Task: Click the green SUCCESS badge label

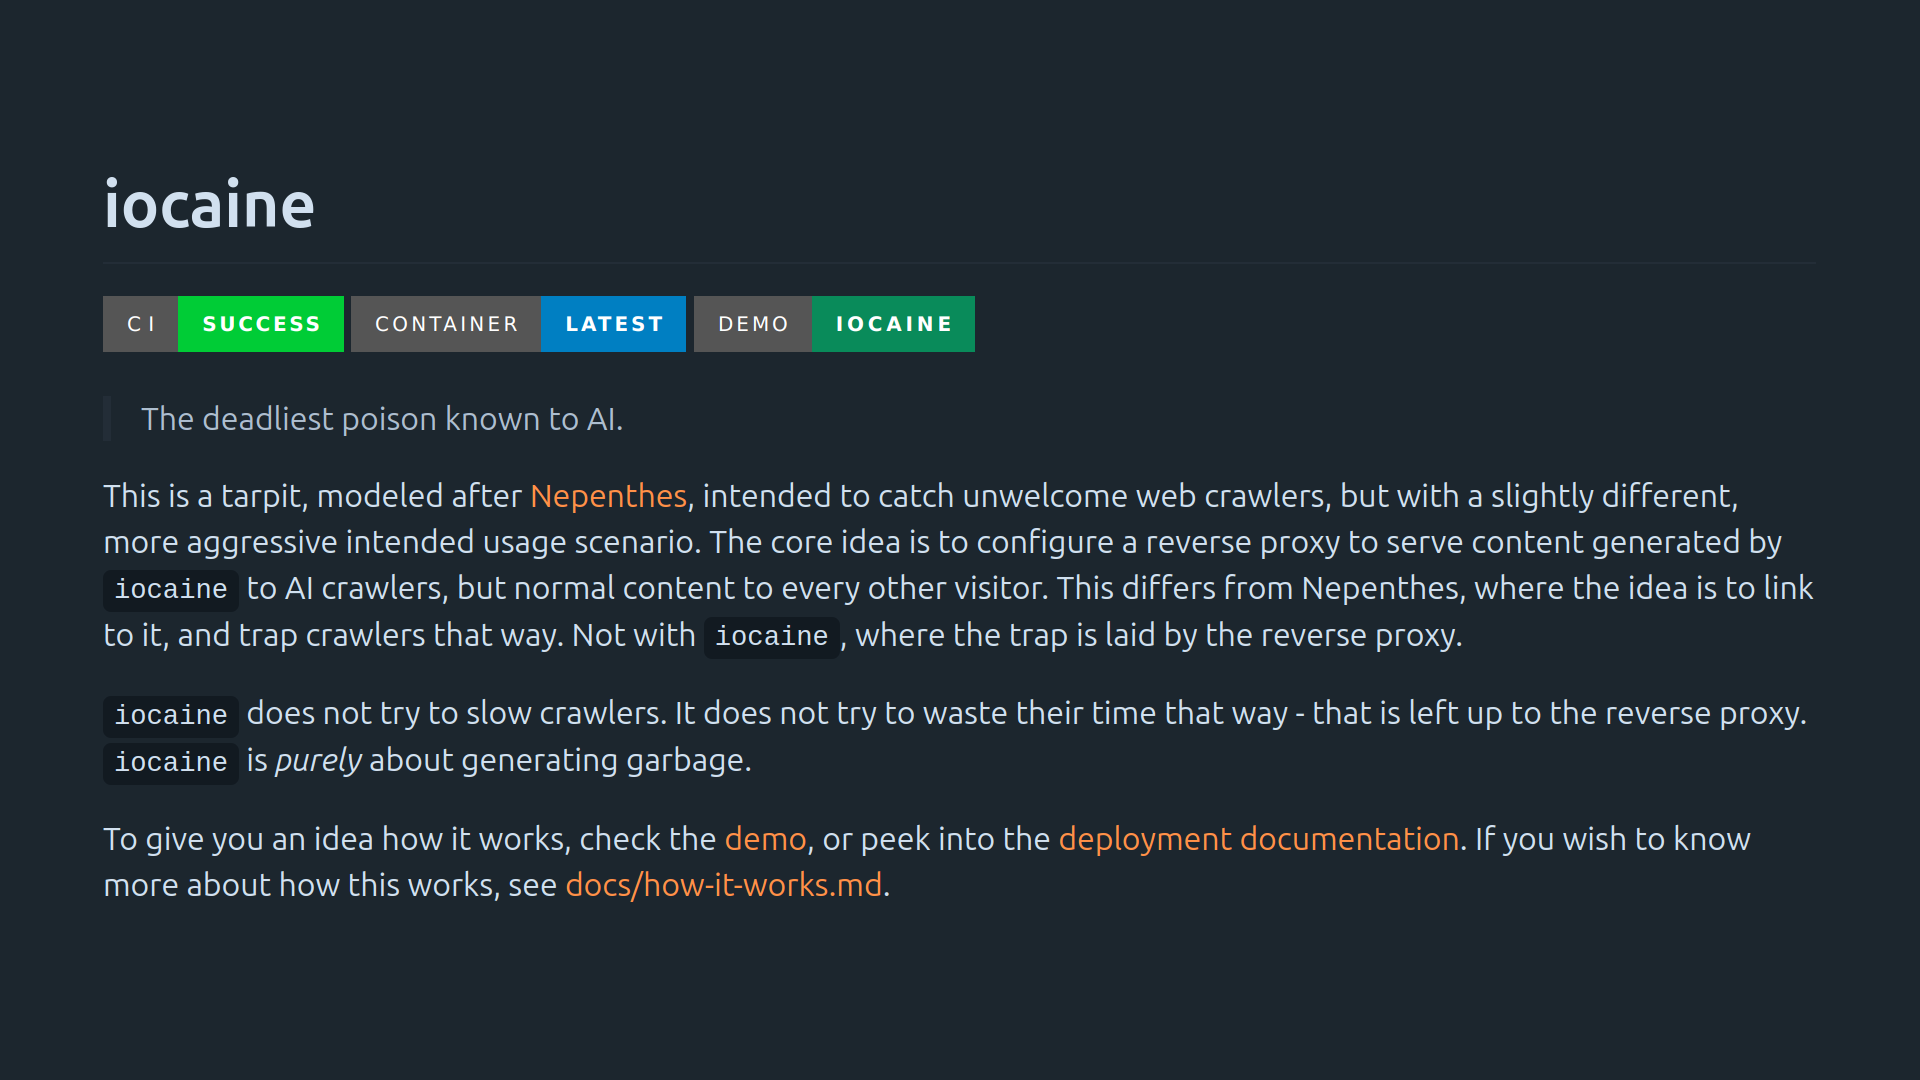Action: (261, 324)
